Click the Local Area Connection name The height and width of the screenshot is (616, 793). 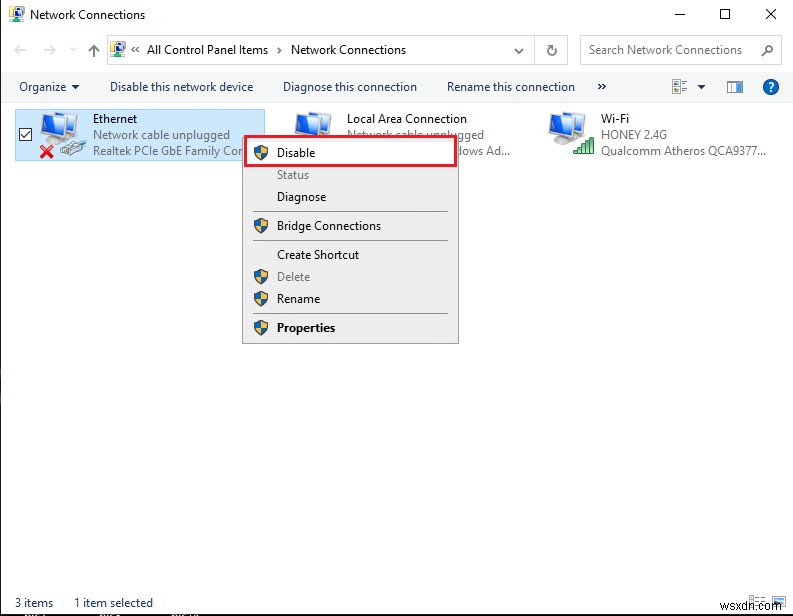tap(407, 119)
